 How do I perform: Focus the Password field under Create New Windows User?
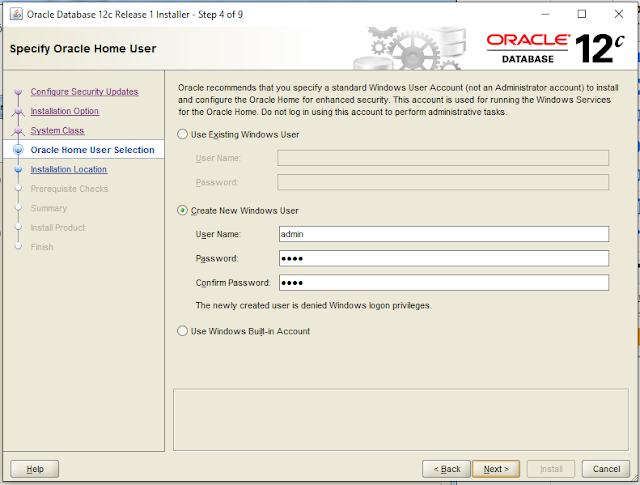click(444, 258)
